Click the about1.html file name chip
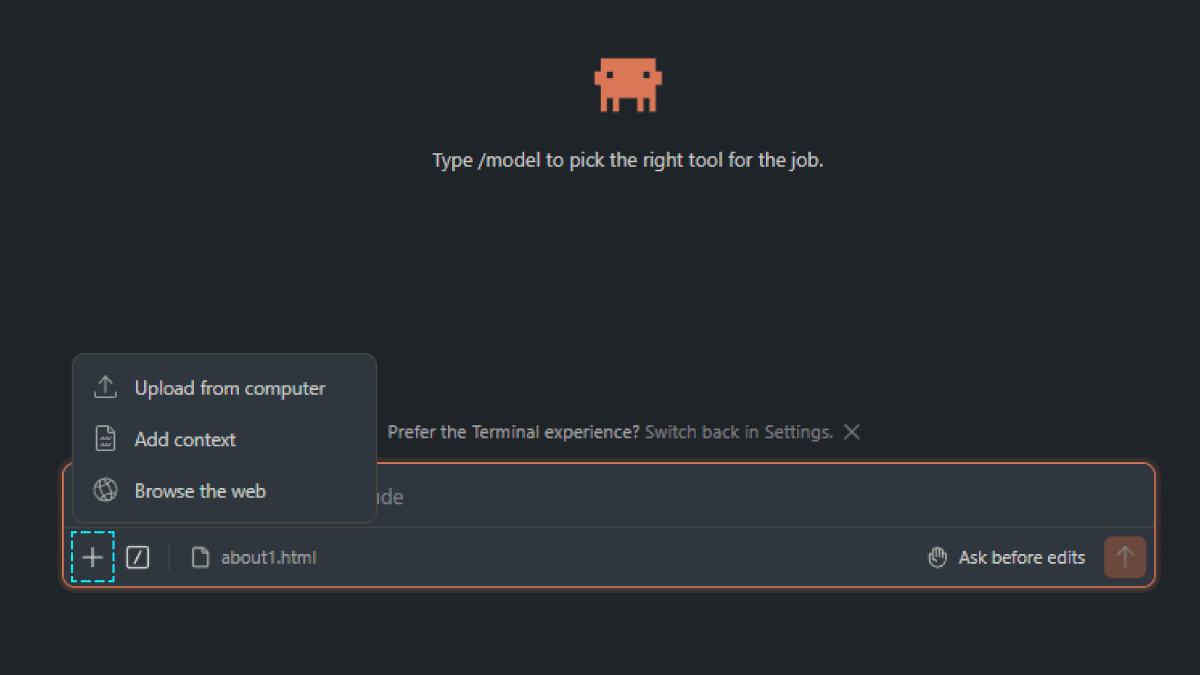Image resolution: width=1200 pixels, height=675 pixels. pyautogui.click(x=268, y=558)
